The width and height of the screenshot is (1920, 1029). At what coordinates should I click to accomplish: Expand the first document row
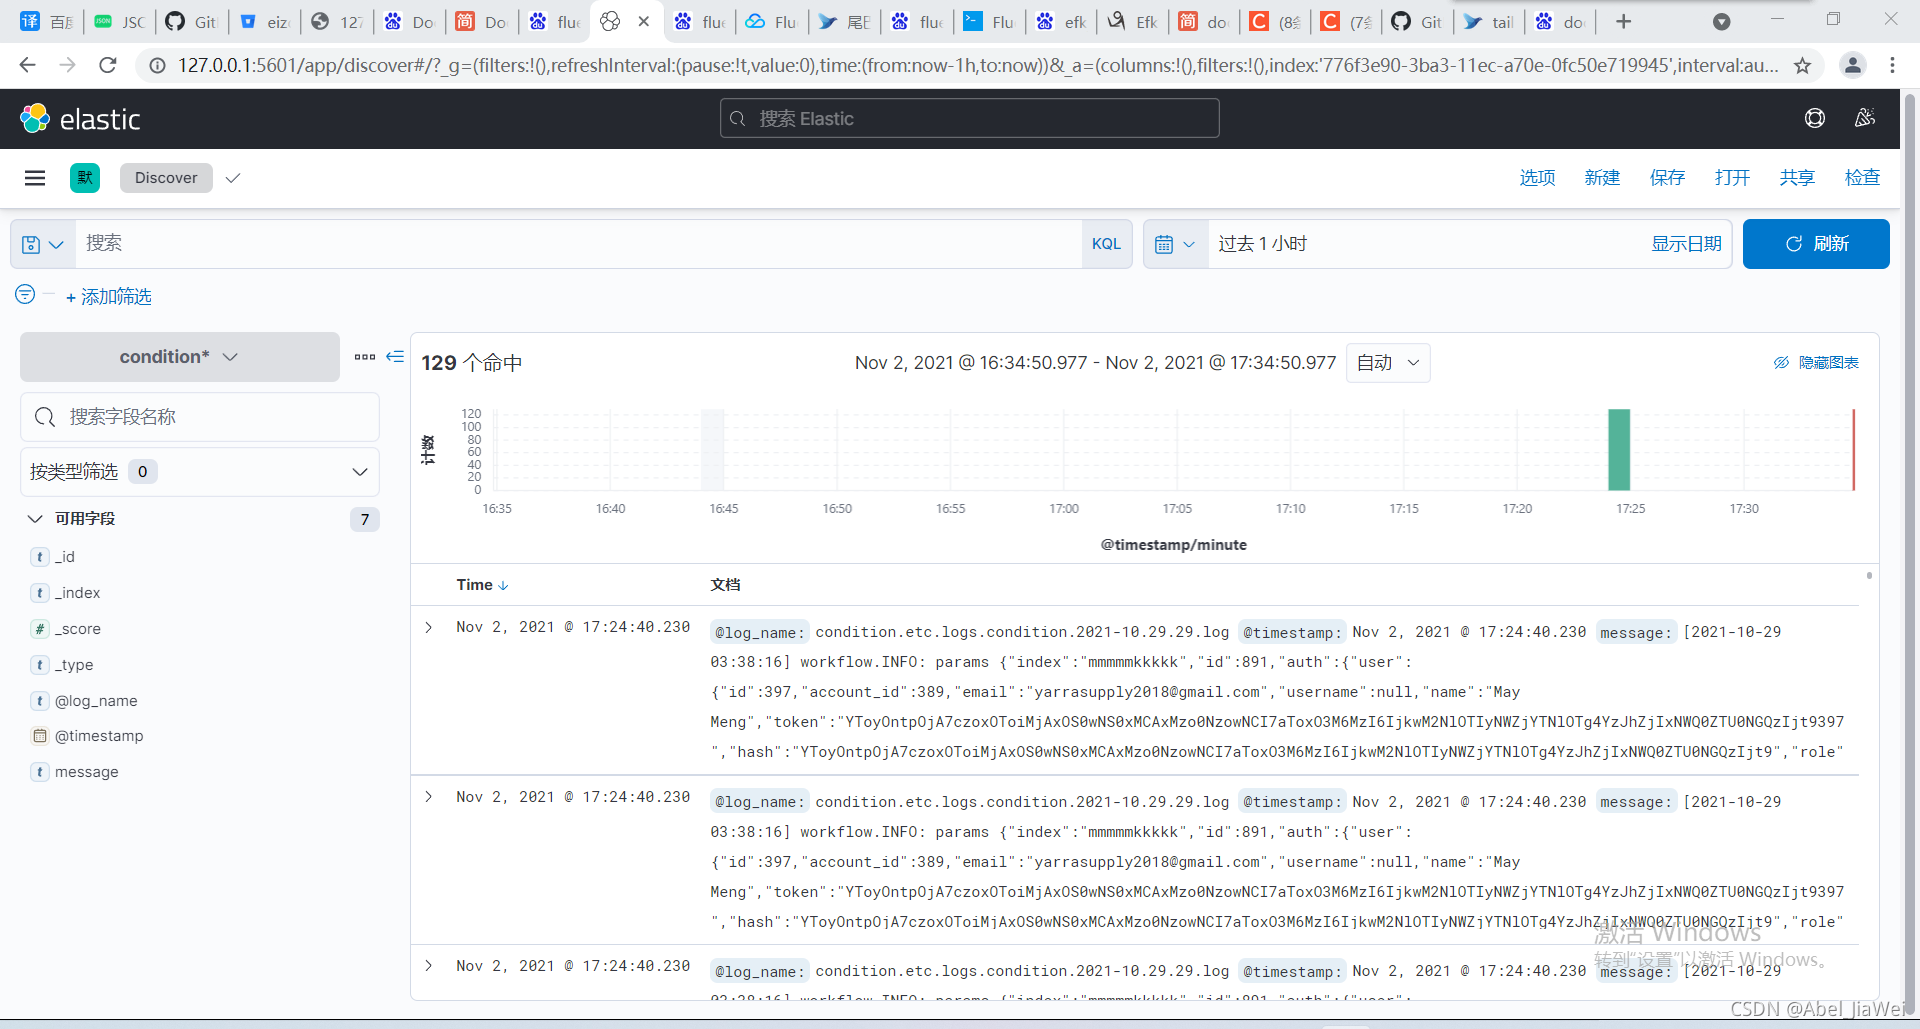pyautogui.click(x=429, y=628)
